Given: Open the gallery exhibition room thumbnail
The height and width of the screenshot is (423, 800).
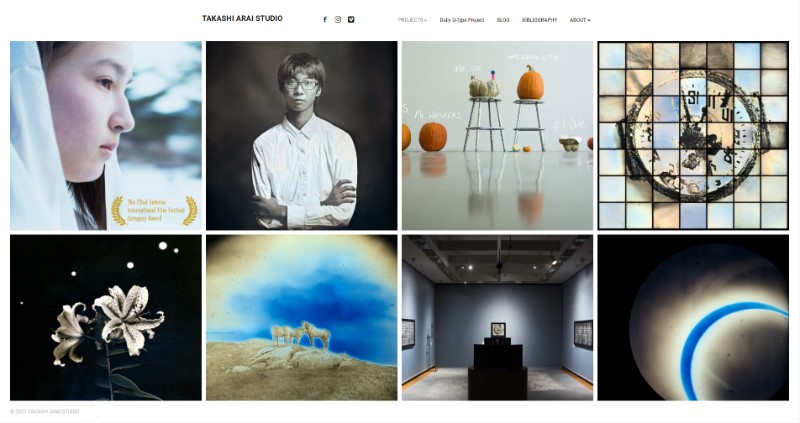Looking at the screenshot, I should coord(497,317).
